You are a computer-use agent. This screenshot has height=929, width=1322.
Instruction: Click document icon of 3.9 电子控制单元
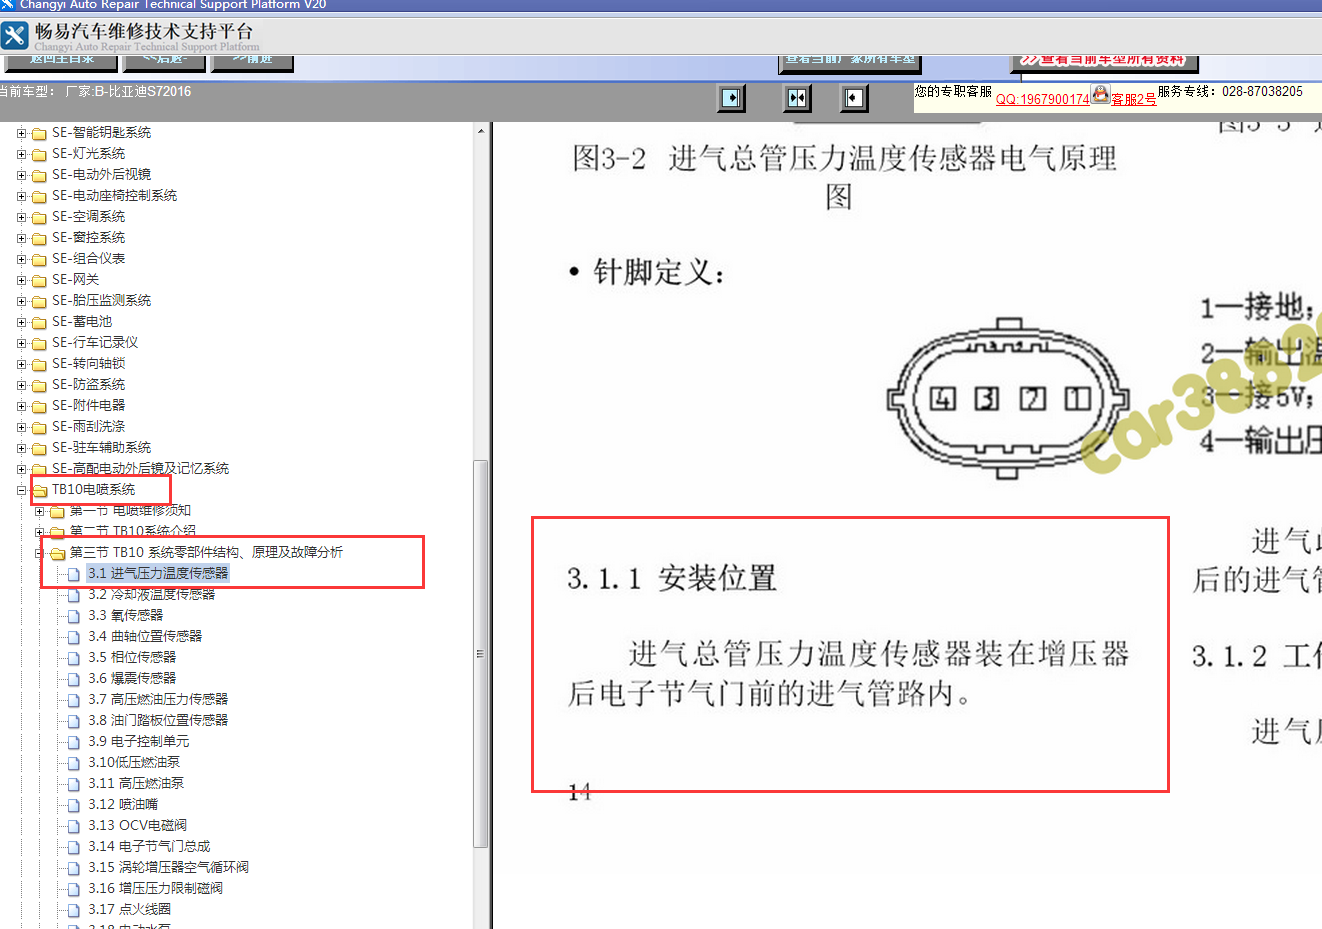[x=73, y=742]
